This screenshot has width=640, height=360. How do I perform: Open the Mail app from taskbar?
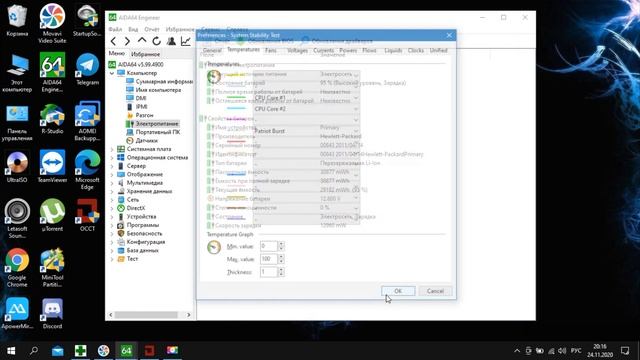(x=58, y=350)
